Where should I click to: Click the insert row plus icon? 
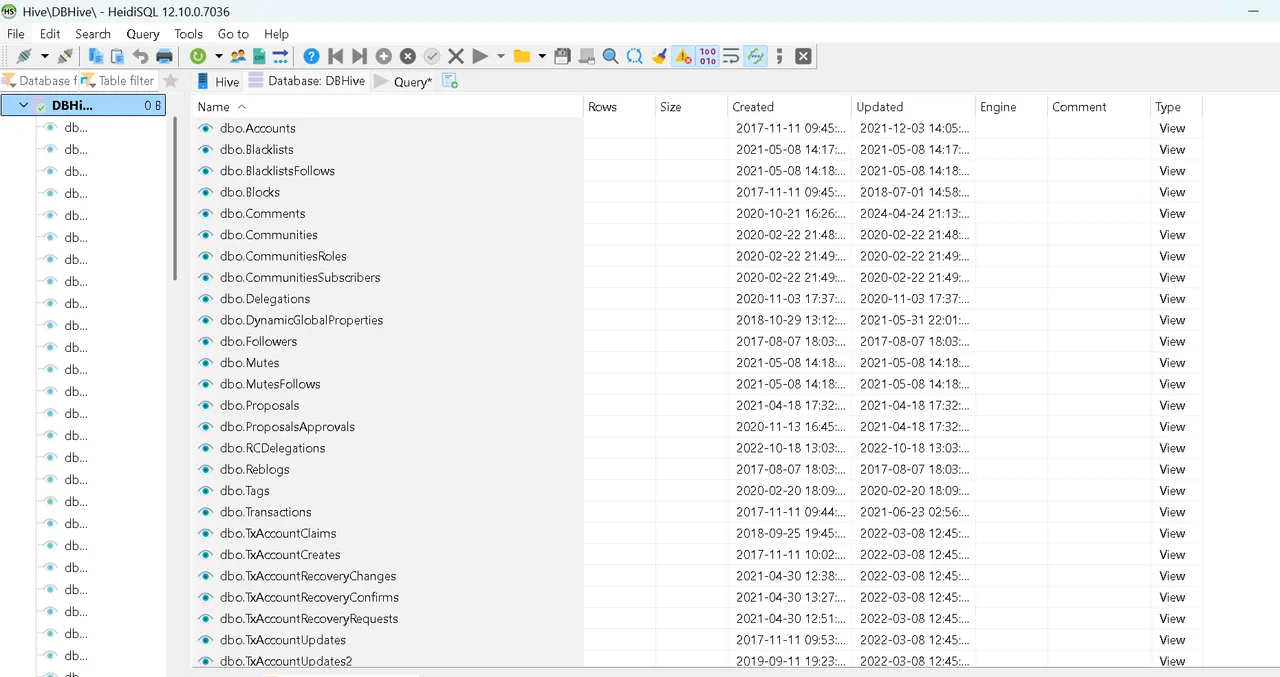tap(384, 56)
